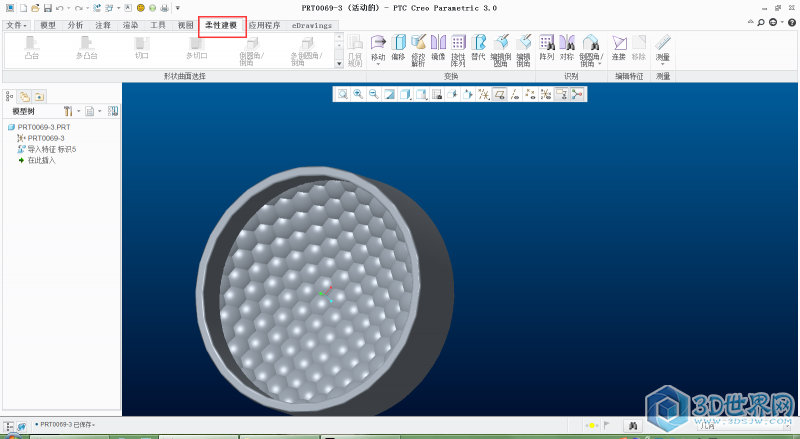Open the eDrawings tab
This screenshot has width=800, height=439.
pyautogui.click(x=312, y=25)
